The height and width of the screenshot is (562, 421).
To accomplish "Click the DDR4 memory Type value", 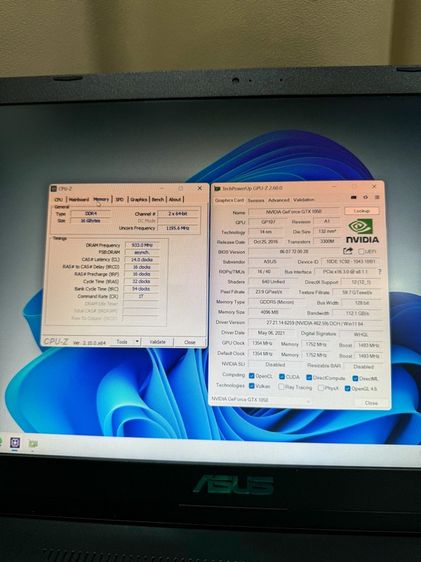I will point(90,213).
